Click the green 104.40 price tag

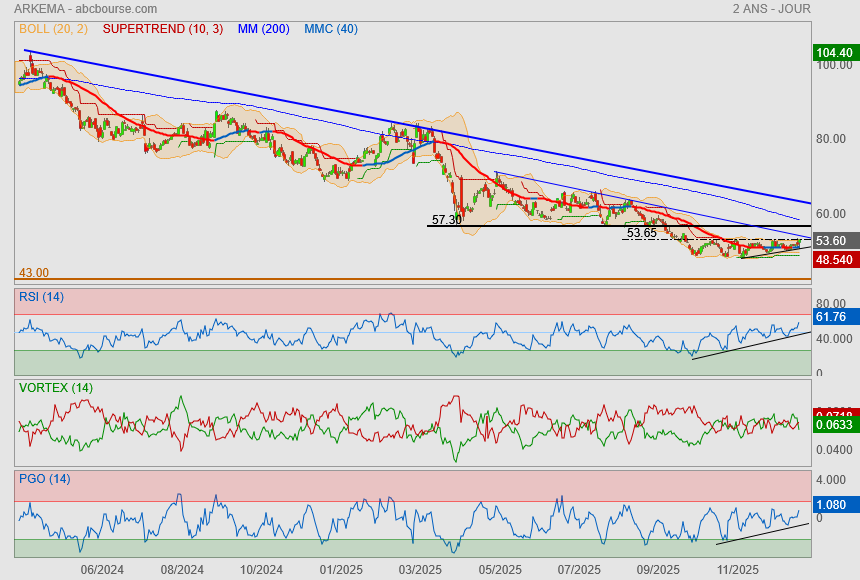(834, 52)
